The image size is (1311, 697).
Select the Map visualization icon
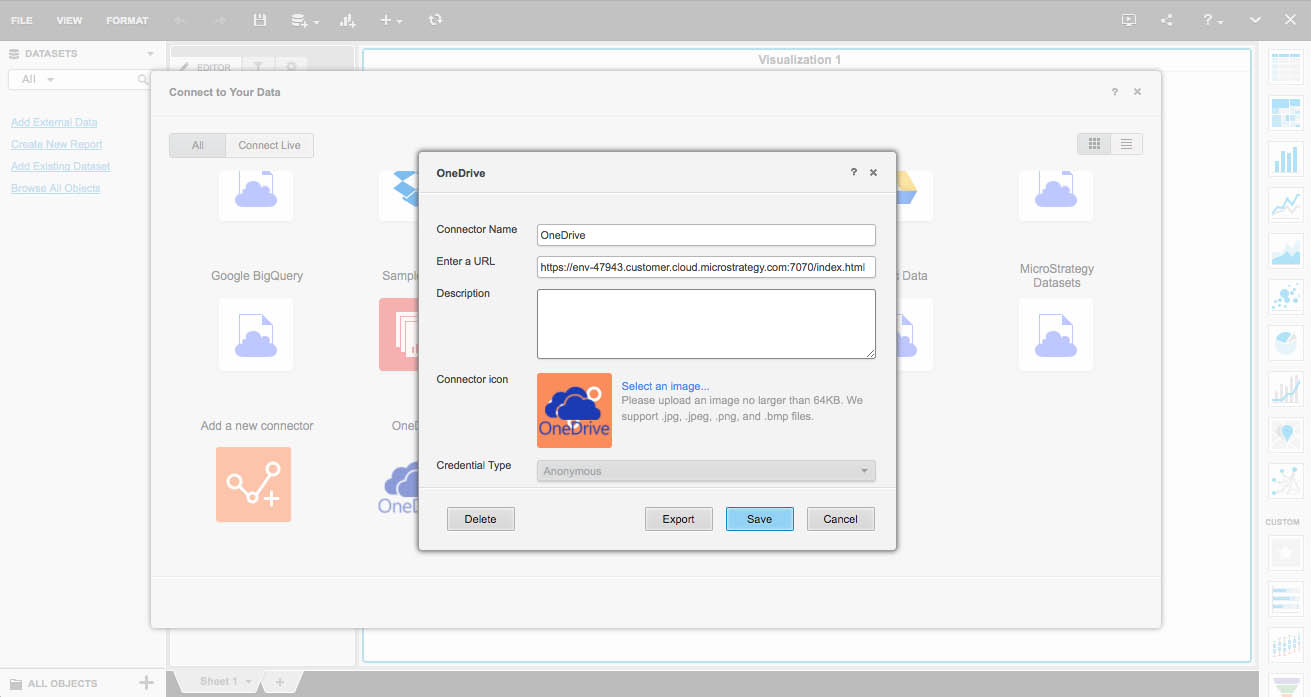(1284, 434)
